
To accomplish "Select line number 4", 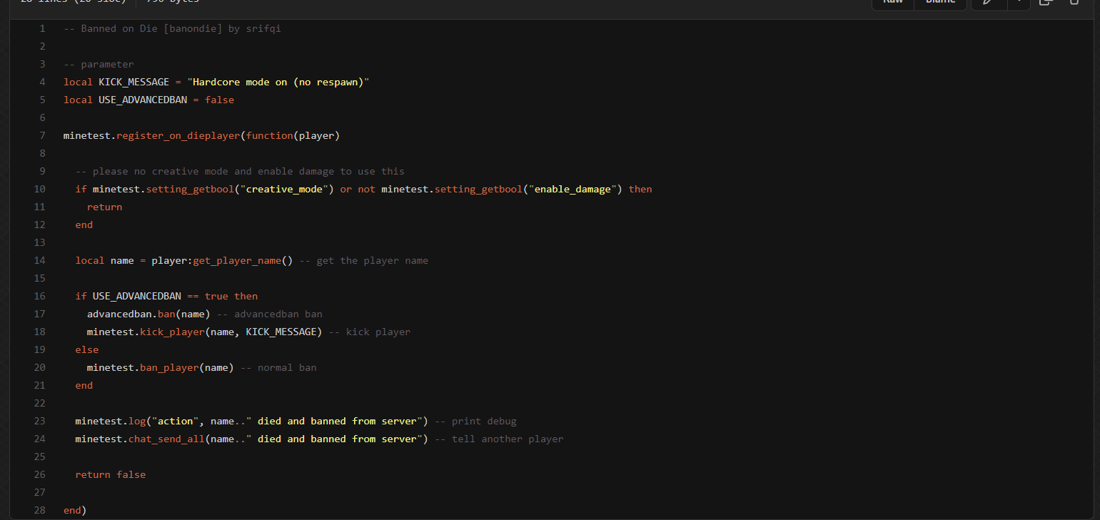I will 42,82.
